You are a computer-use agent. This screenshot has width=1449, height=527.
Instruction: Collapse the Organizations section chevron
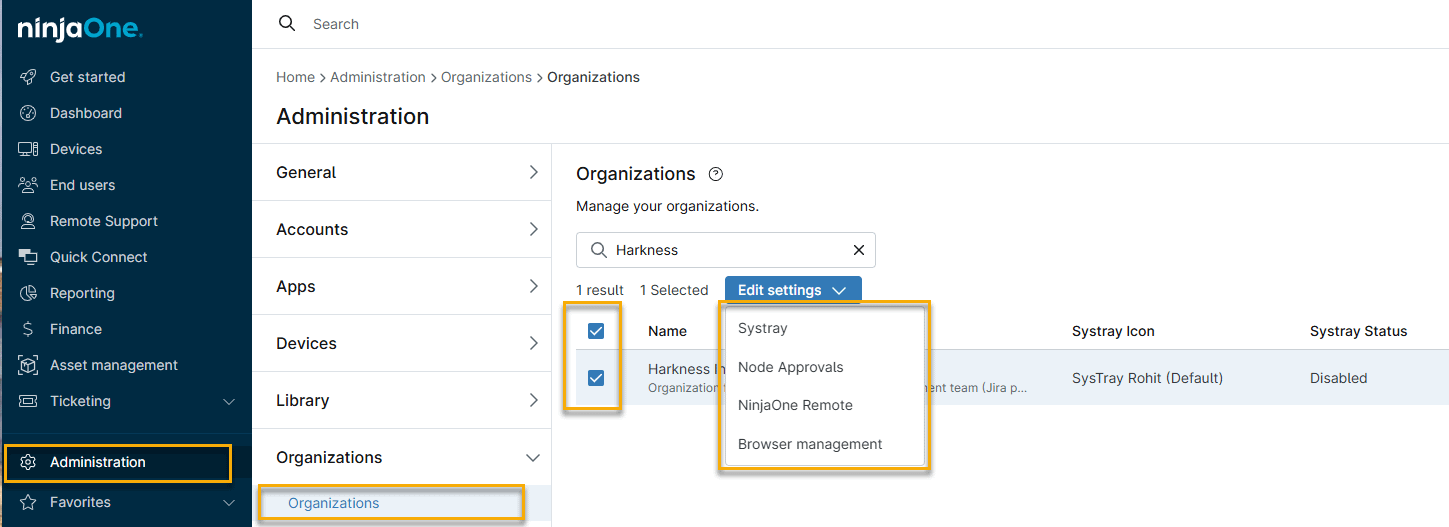click(533, 457)
